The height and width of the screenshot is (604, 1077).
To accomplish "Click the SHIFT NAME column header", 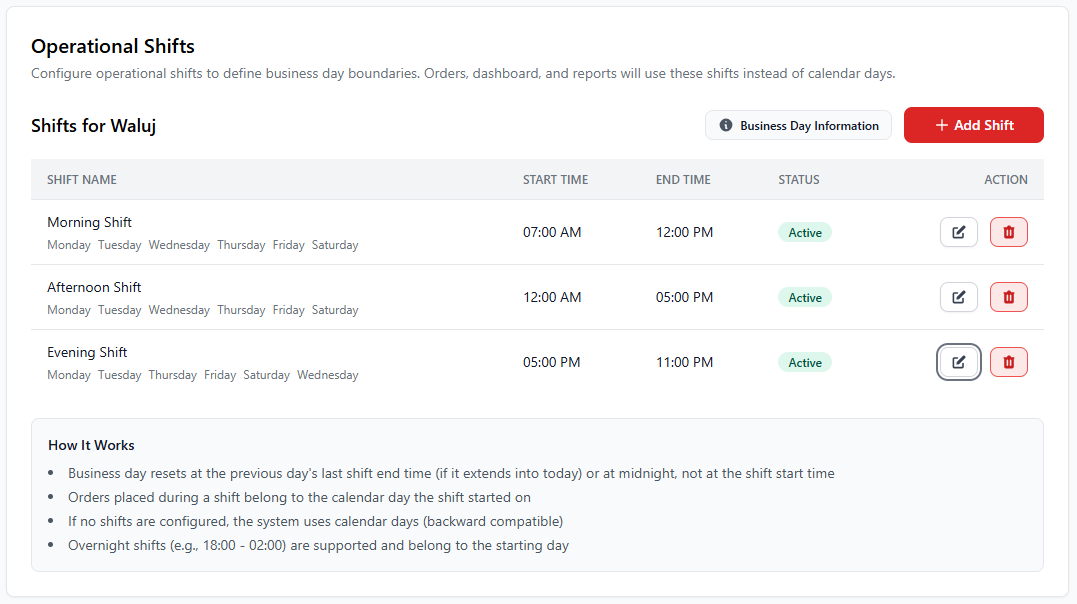I will coord(81,179).
